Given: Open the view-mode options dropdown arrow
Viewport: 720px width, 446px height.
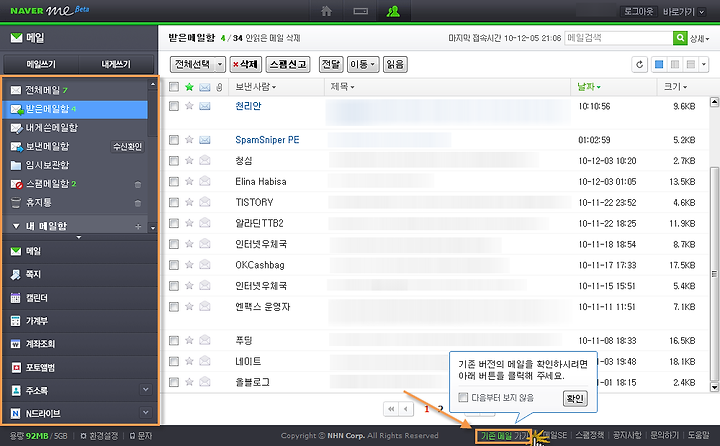Looking at the screenshot, I should tap(703, 64).
